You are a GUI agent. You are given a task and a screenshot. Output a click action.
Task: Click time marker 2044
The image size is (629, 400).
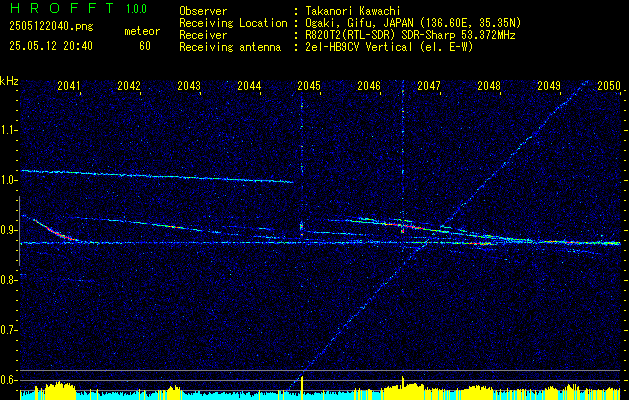click(249, 86)
